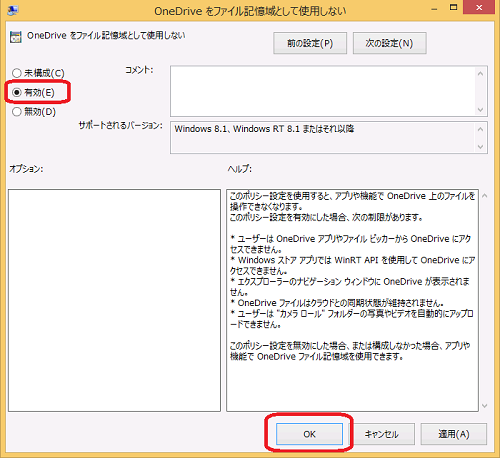Click the help pane scroll down arrow
Viewport: 500px width, 458px height.
point(485,406)
